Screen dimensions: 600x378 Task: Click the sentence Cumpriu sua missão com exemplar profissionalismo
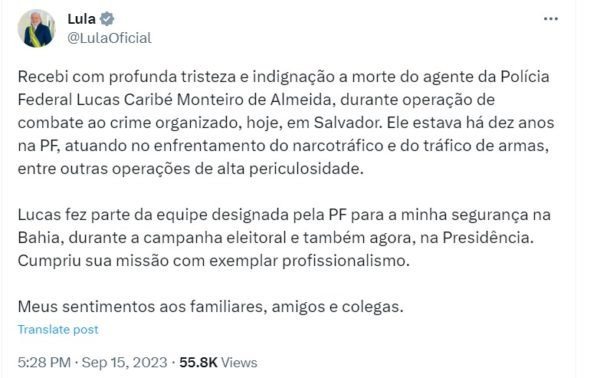pyautogui.click(x=214, y=261)
